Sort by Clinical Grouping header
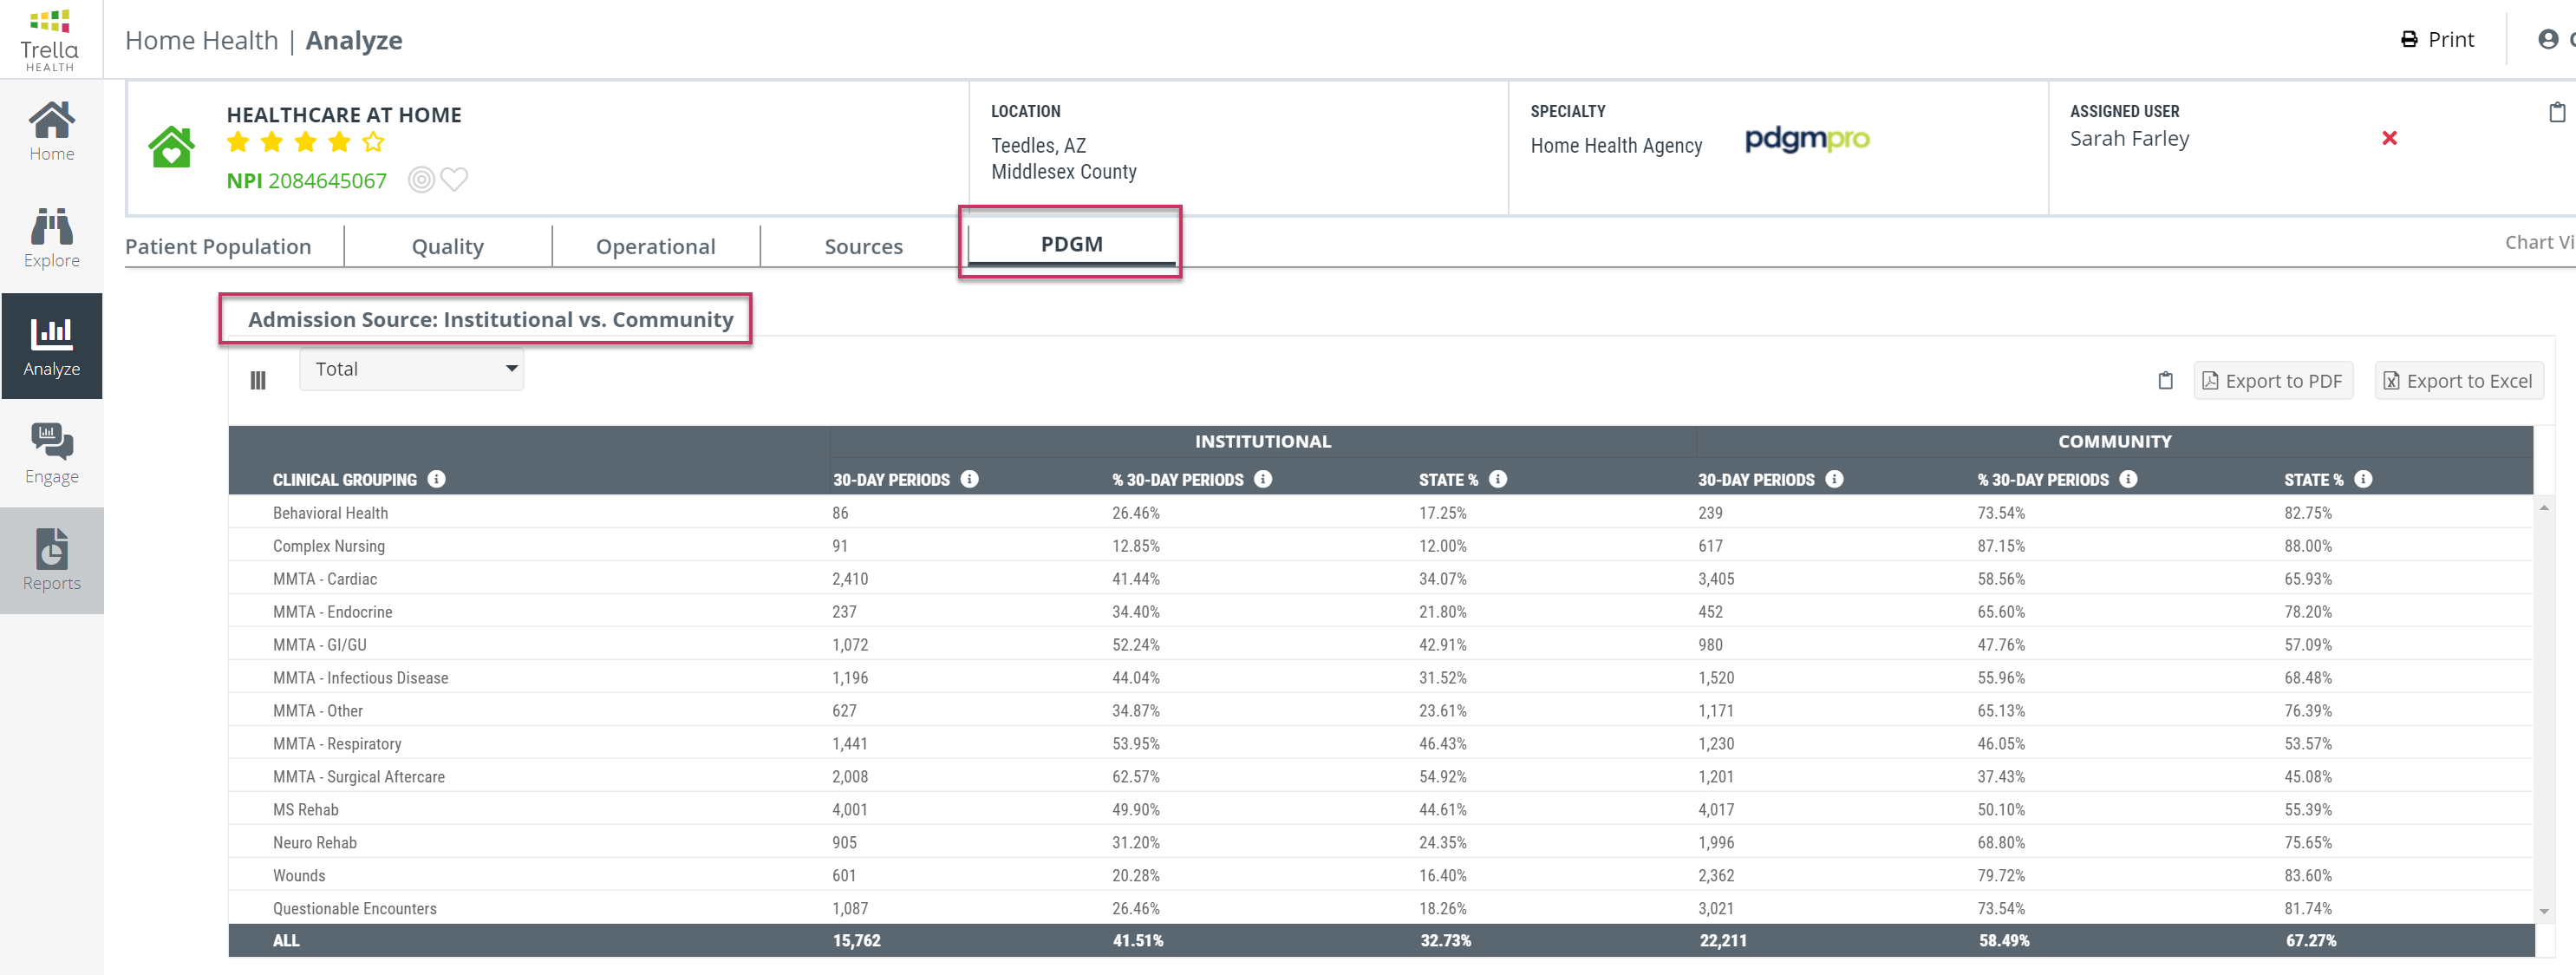The image size is (2576, 975). click(x=344, y=479)
